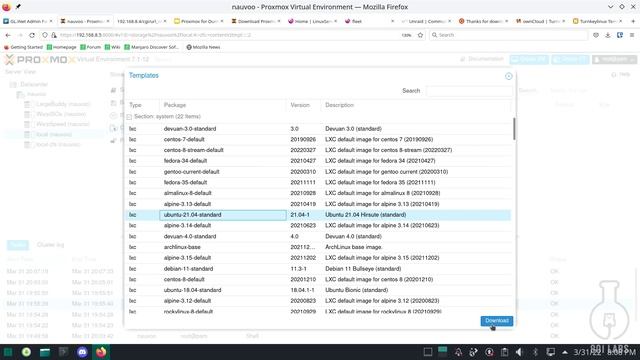Open the Mozilla News bookmark

(203, 47)
